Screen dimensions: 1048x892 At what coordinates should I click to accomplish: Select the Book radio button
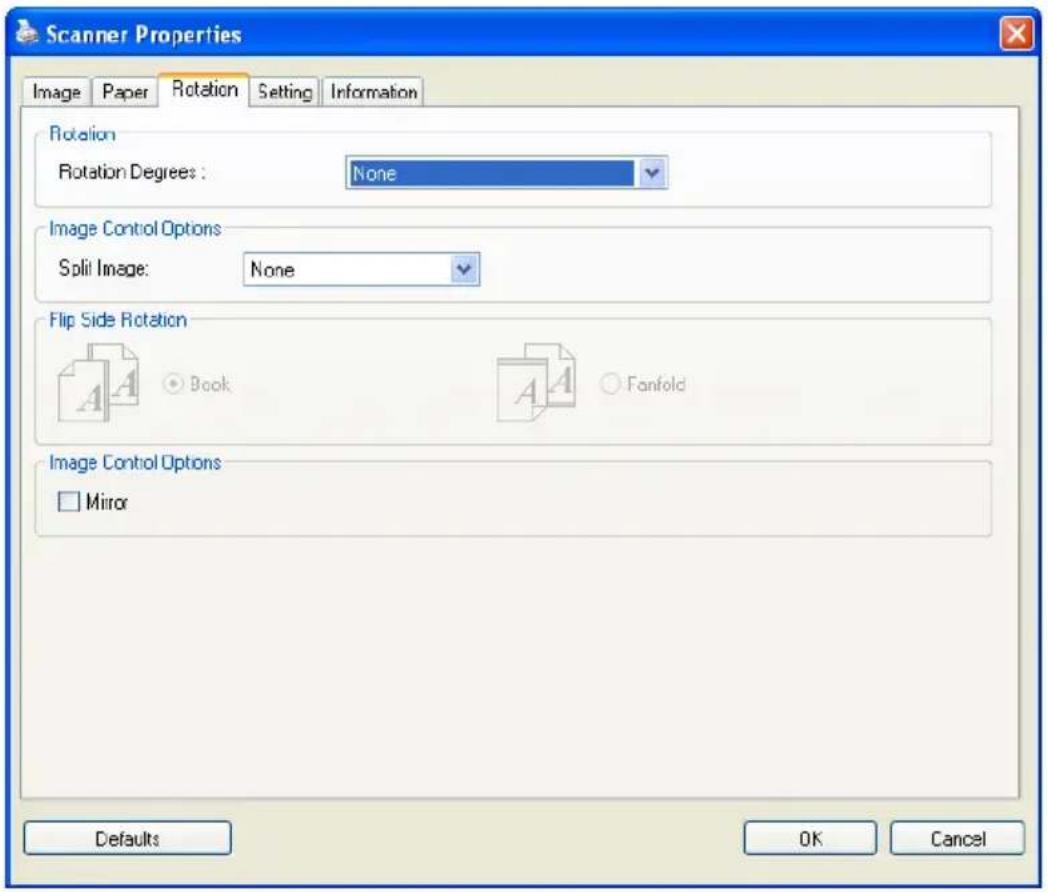pyautogui.click(x=173, y=384)
